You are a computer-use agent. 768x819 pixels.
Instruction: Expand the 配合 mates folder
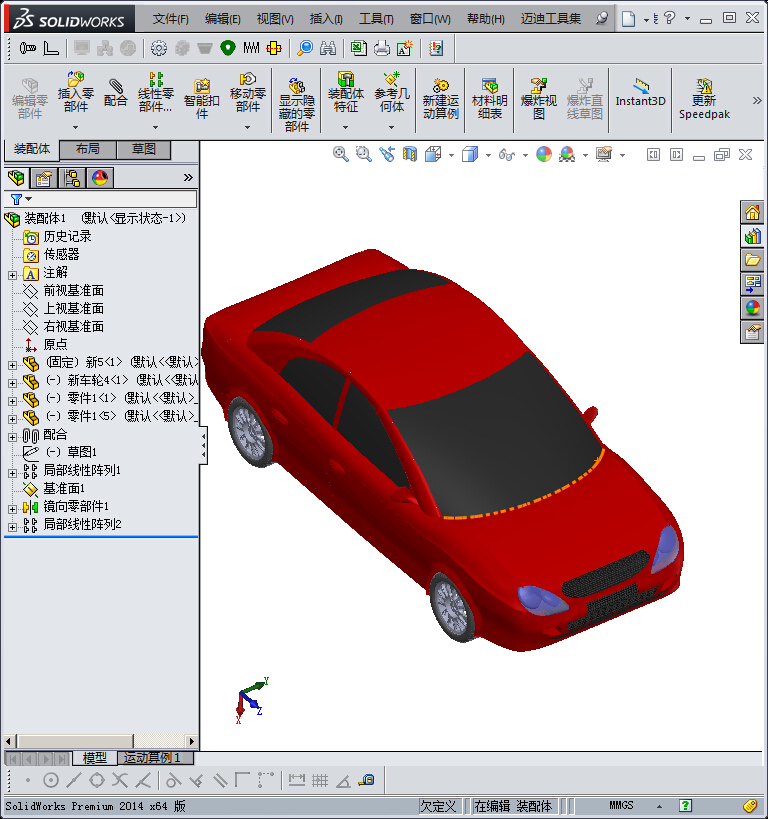pyautogui.click(x=13, y=437)
